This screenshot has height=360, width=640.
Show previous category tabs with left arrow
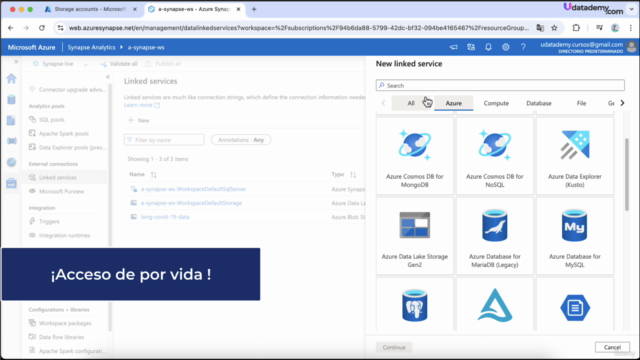coord(383,103)
